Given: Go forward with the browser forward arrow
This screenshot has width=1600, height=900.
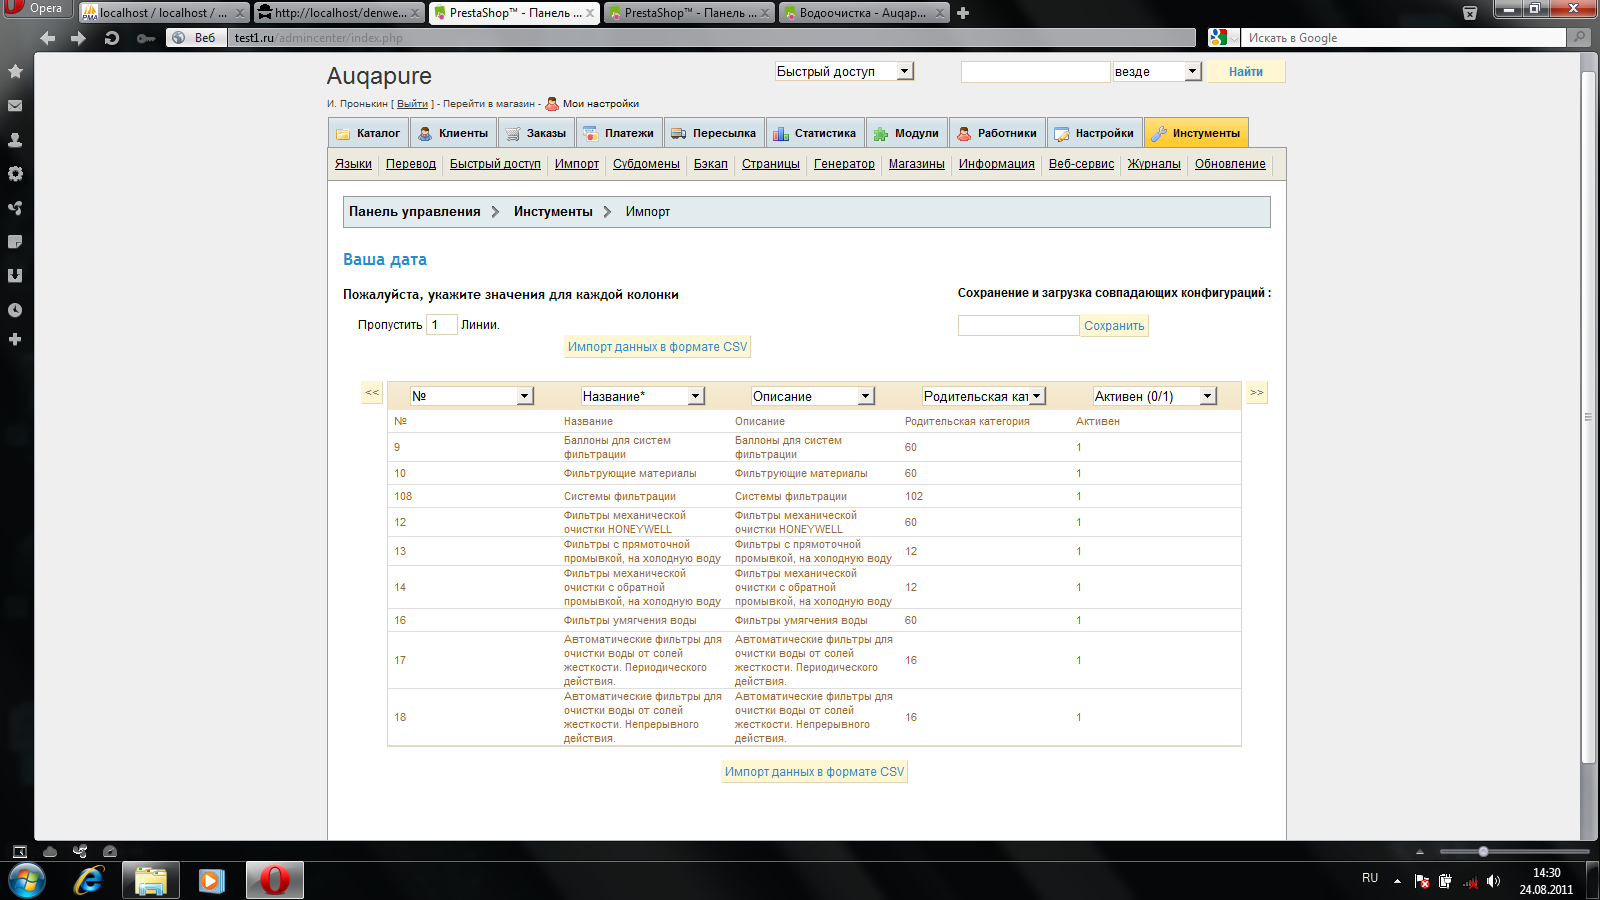Looking at the screenshot, I should [78, 38].
